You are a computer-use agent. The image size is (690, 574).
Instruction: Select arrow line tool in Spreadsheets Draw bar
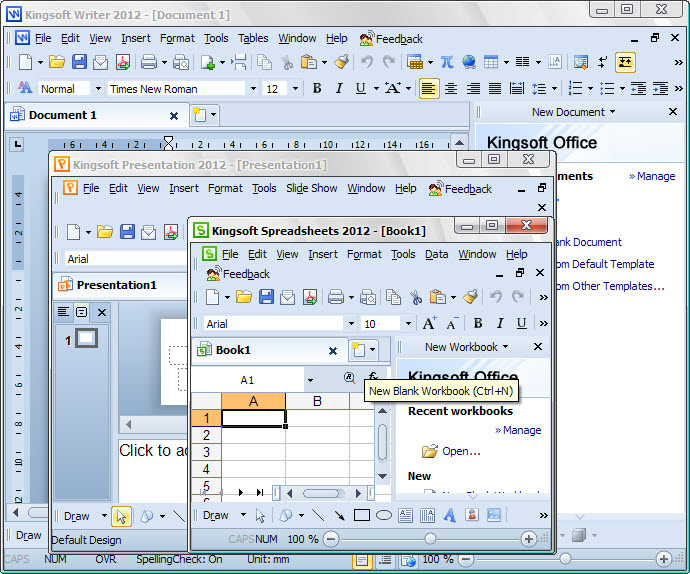pos(339,515)
